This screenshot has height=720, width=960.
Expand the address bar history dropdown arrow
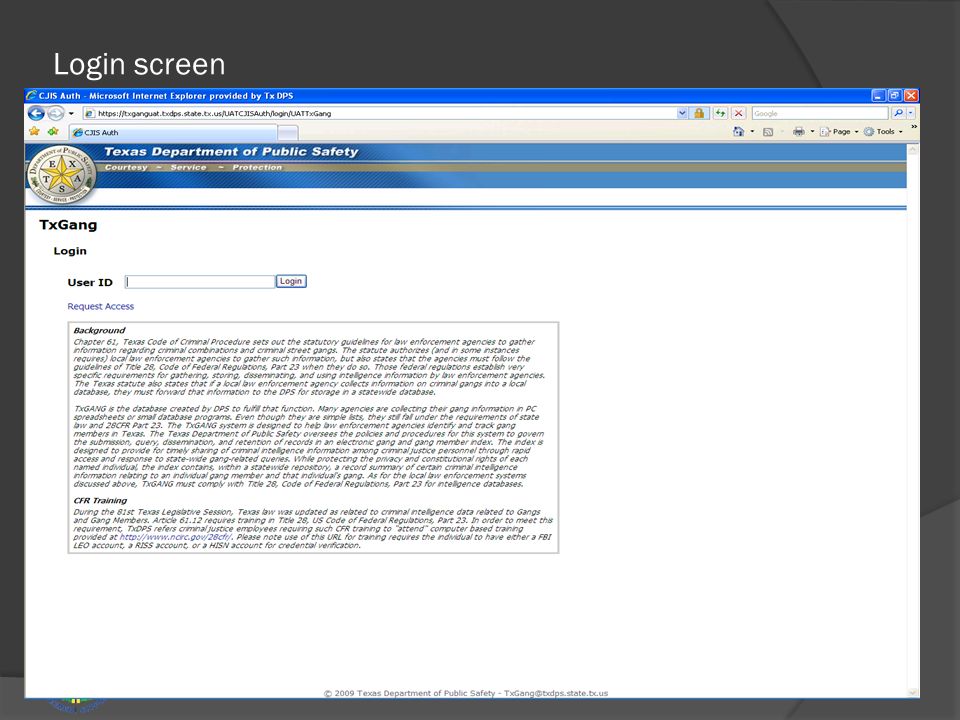682,113
